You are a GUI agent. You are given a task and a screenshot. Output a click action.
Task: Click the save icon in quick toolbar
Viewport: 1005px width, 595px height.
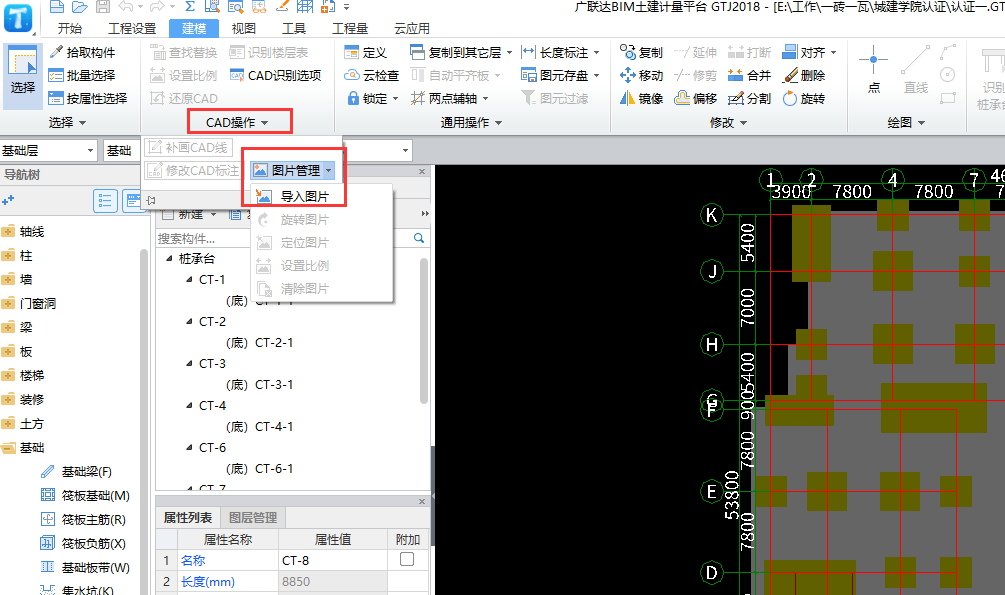point(103,6)
